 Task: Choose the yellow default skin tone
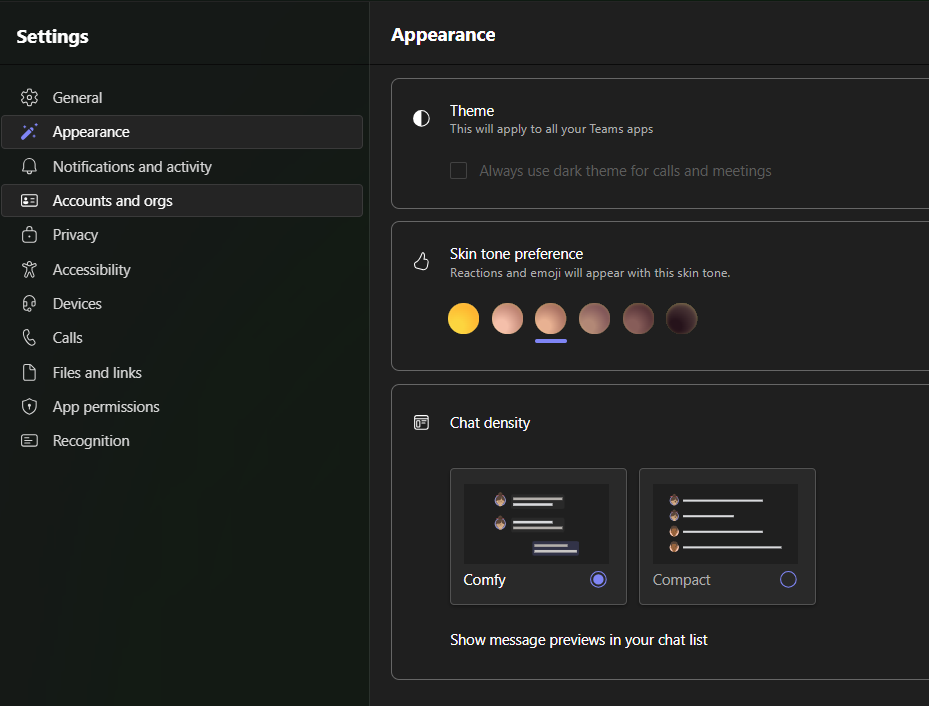tap(463, 319)
